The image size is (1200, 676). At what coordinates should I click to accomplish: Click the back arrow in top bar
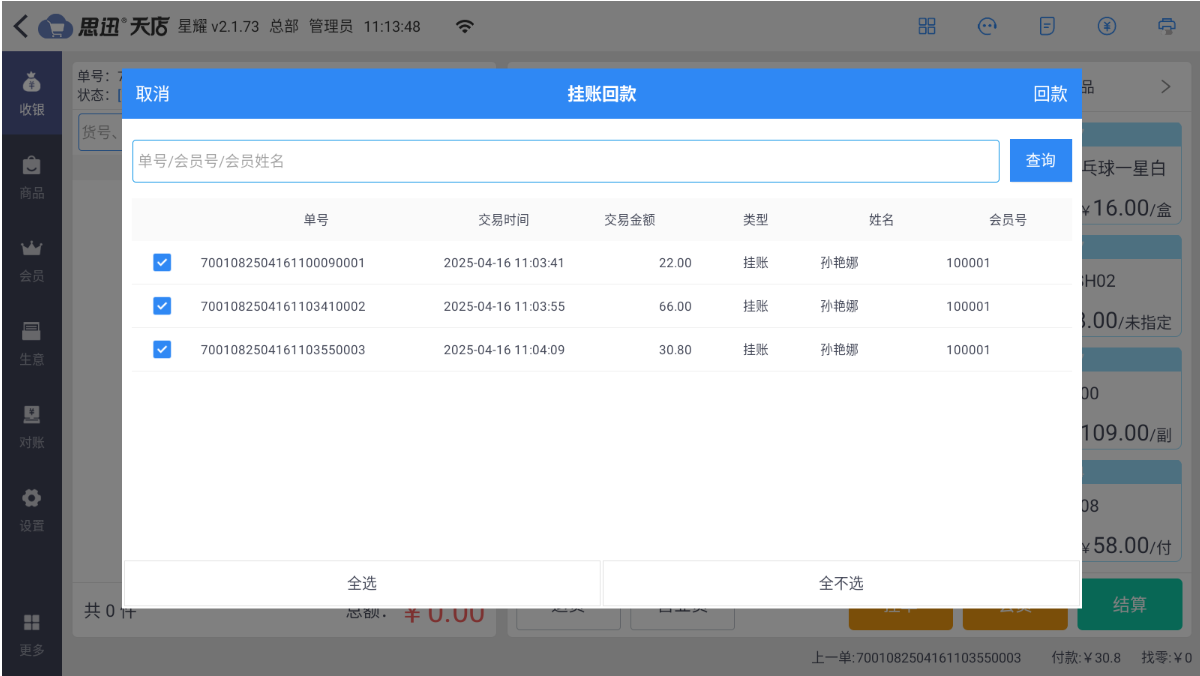point(20,27)
